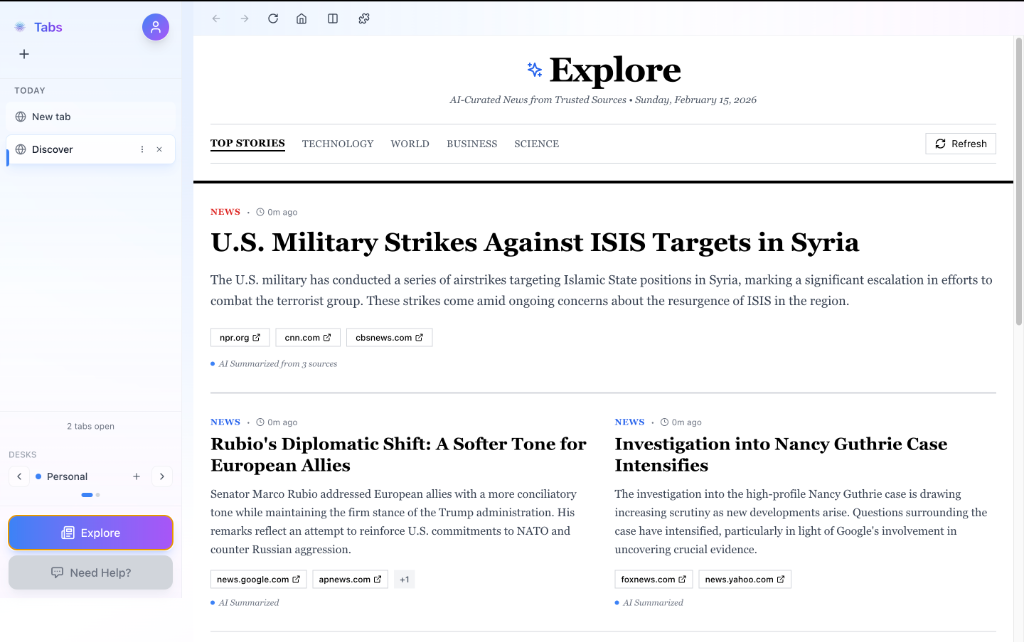Click the user profile avatar icon
The width and height of the screenshot is (1024, 642).
click(x=155, y=27)
